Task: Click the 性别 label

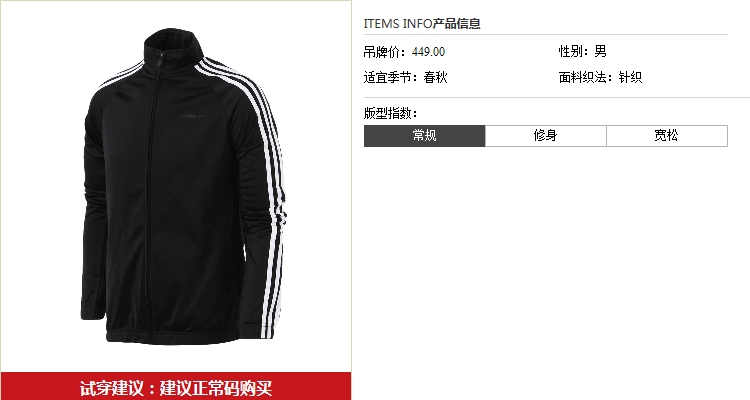Action: [x=571, y=51]
